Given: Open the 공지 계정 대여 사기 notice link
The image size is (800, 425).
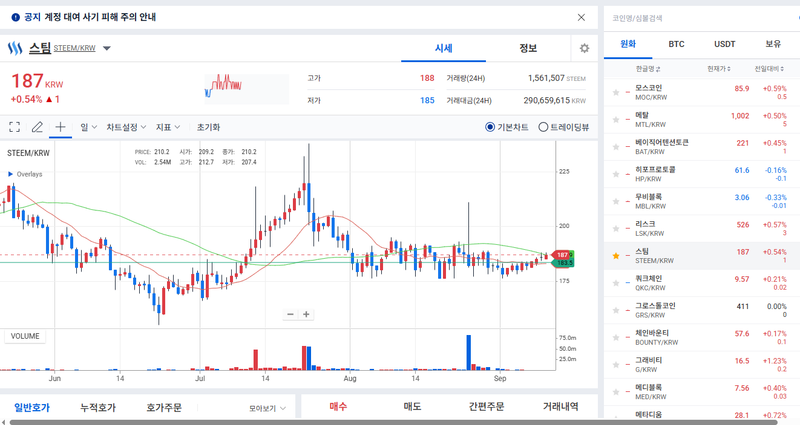Looking at the screenshot, I should [x=90, y=17].
